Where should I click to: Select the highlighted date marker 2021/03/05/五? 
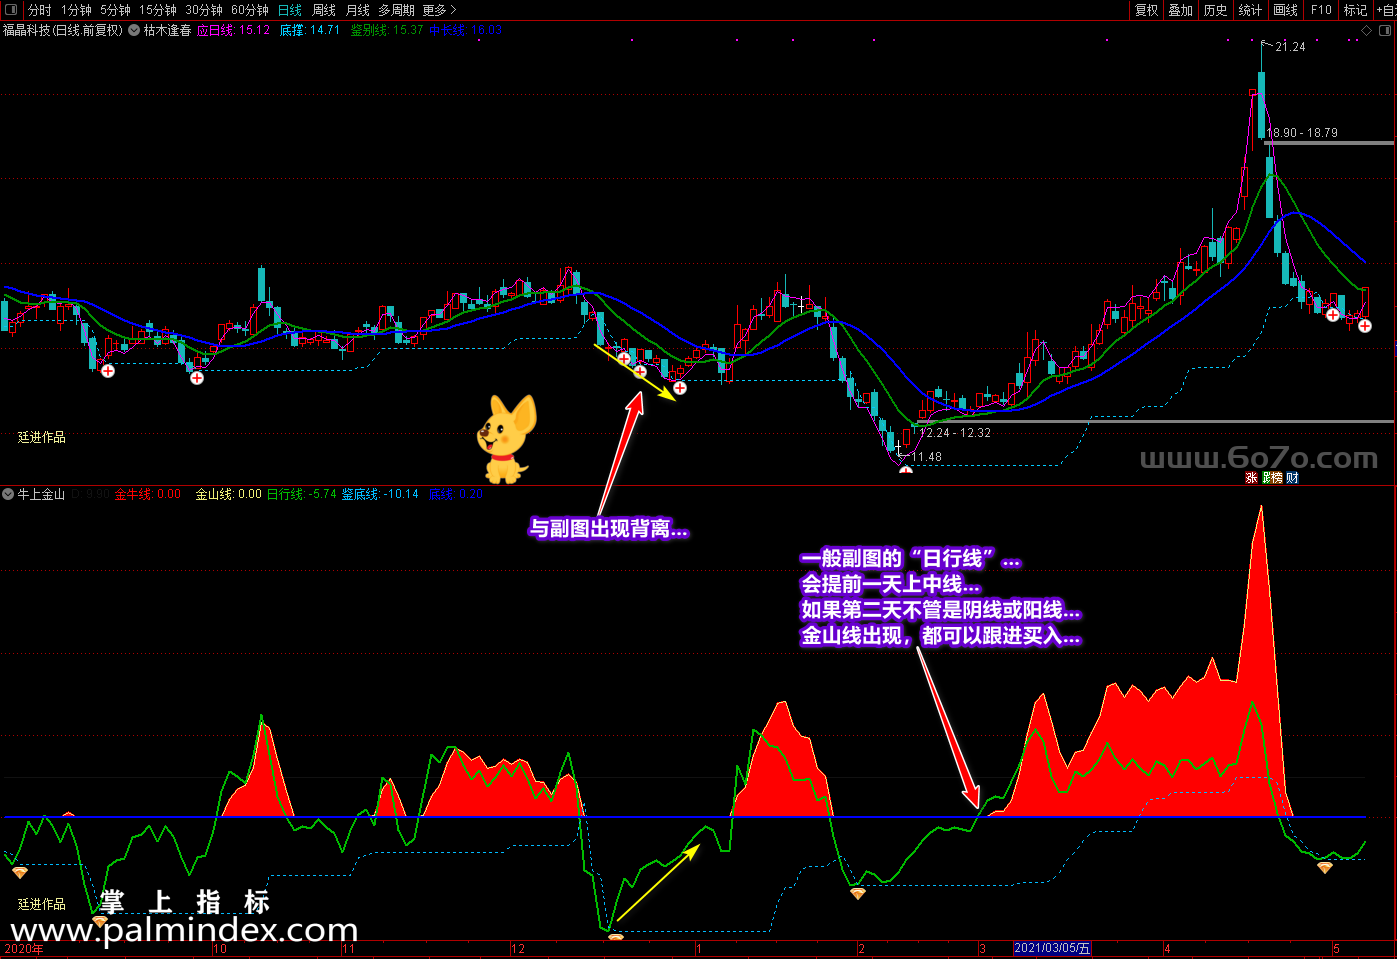pos(1052,949)
